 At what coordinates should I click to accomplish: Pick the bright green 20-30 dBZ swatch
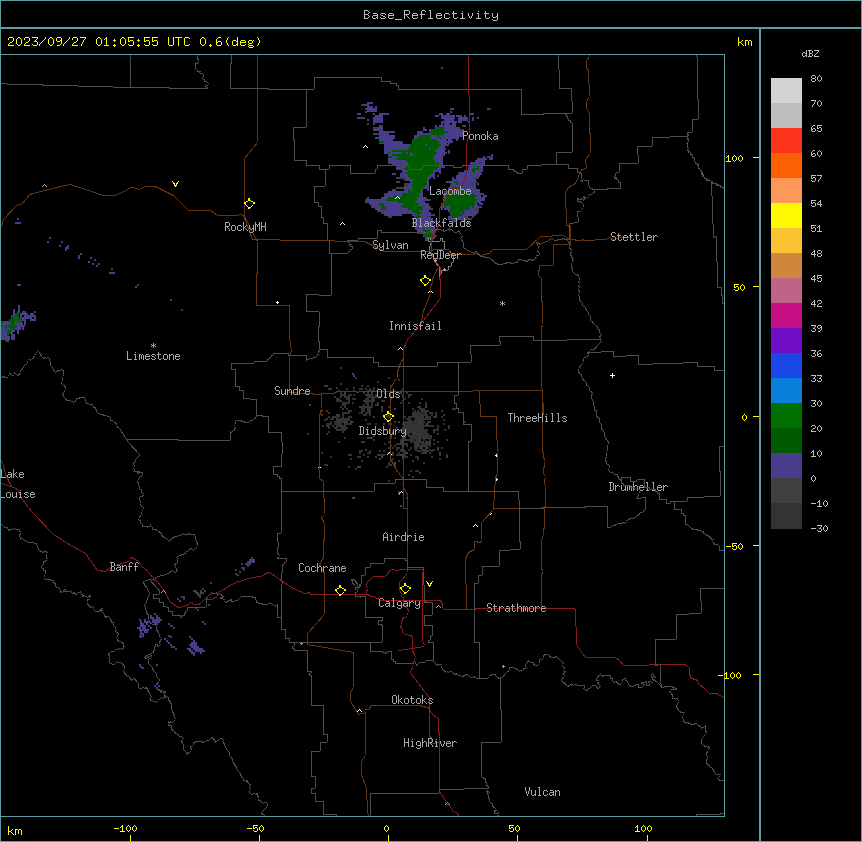[786, 416]
